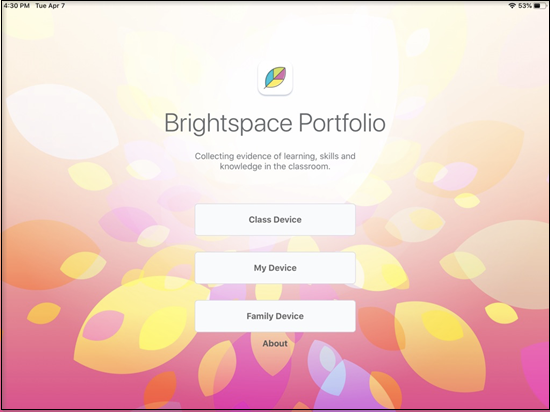The height and width of the screenshot is (412, 550).
Task: Tap the 'Collecting evidence of learning' tagline
Action: (275, 161)
